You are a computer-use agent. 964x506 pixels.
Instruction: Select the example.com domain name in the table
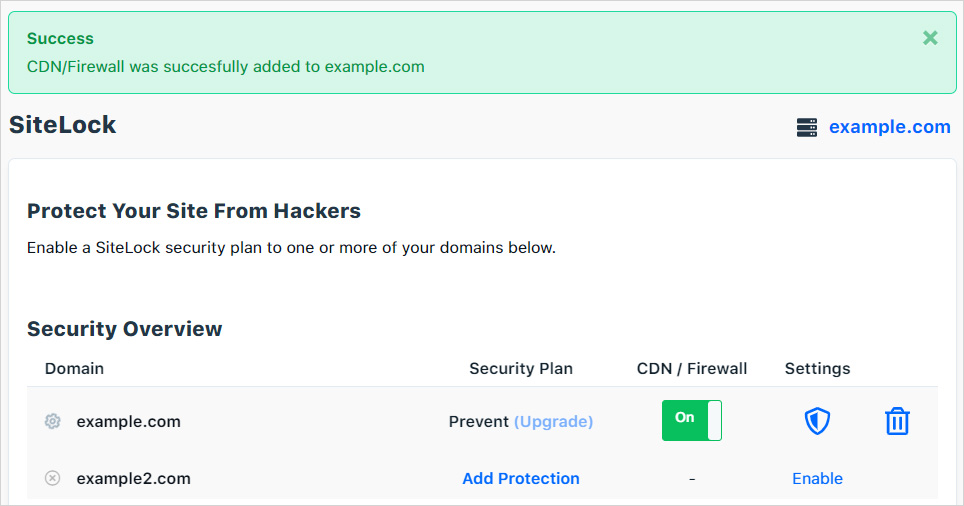coord(128,422)
